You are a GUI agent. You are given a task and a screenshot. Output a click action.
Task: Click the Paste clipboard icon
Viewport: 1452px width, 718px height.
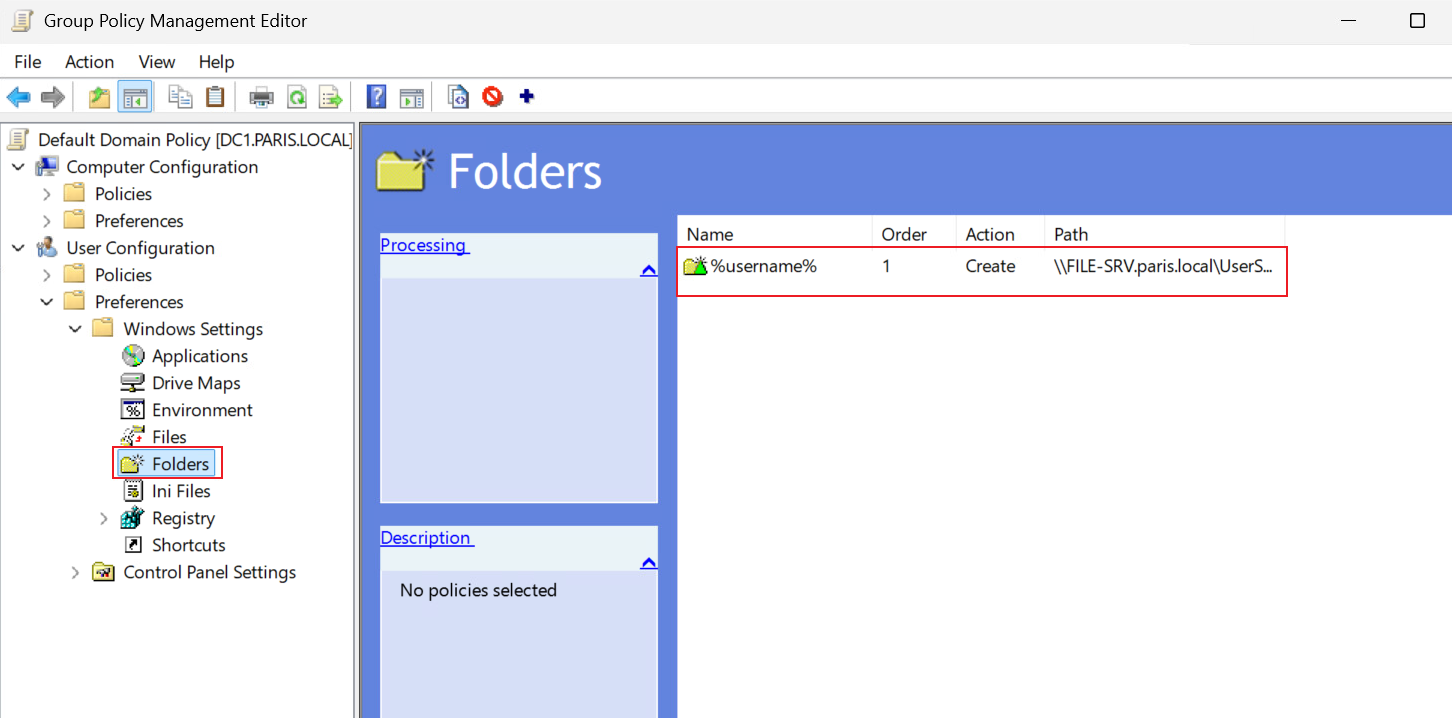(215, 97)
